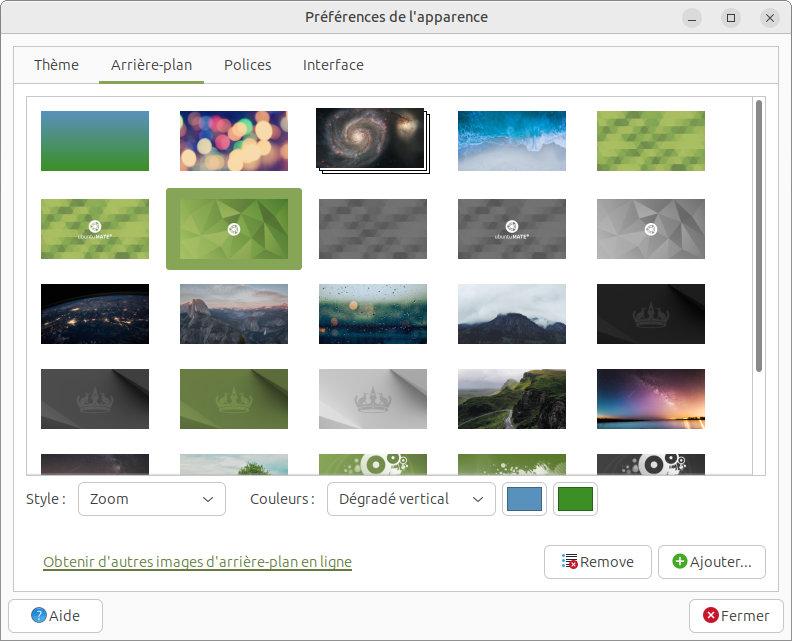Viewport: 792px width, 641px height.
Task: Choose the Earth at night wallpaper
Action: pyautogui.click(x=95, y=314)
